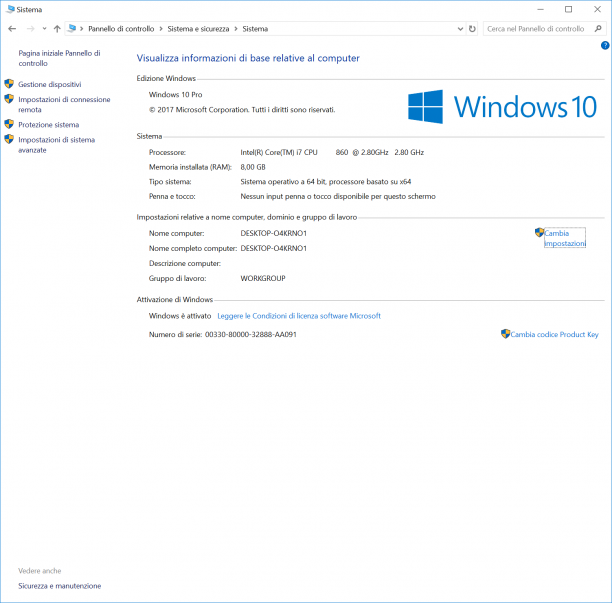Click shield icon beside Gestione dispositivi
Viewport: 612px width, 603px height.
pyautogui.click(x=9, y=84)
